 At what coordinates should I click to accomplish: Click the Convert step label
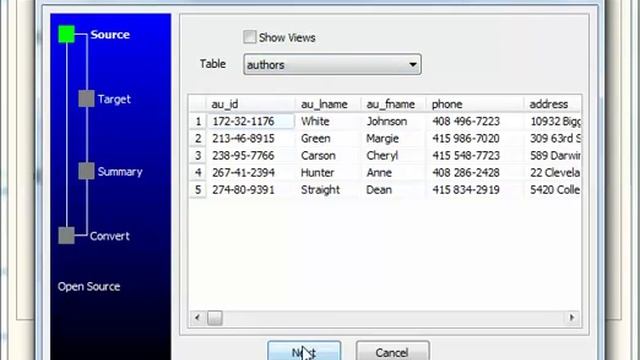click(x=110, y=236)
